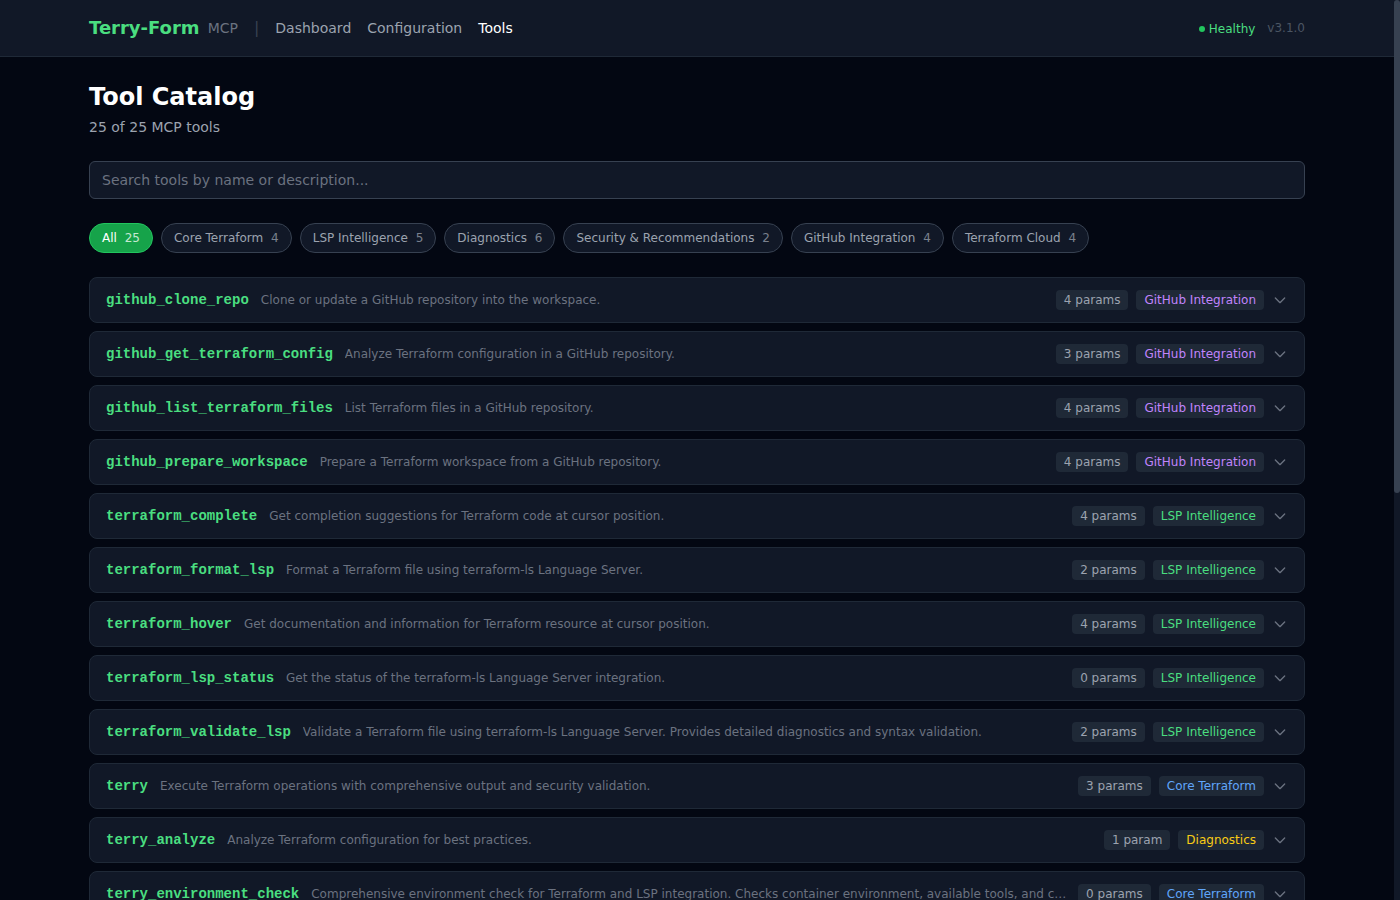This screenshot has height=900, width=1400.
Task: Expand the terry tool details
Action: click(x=1280, y=786)
